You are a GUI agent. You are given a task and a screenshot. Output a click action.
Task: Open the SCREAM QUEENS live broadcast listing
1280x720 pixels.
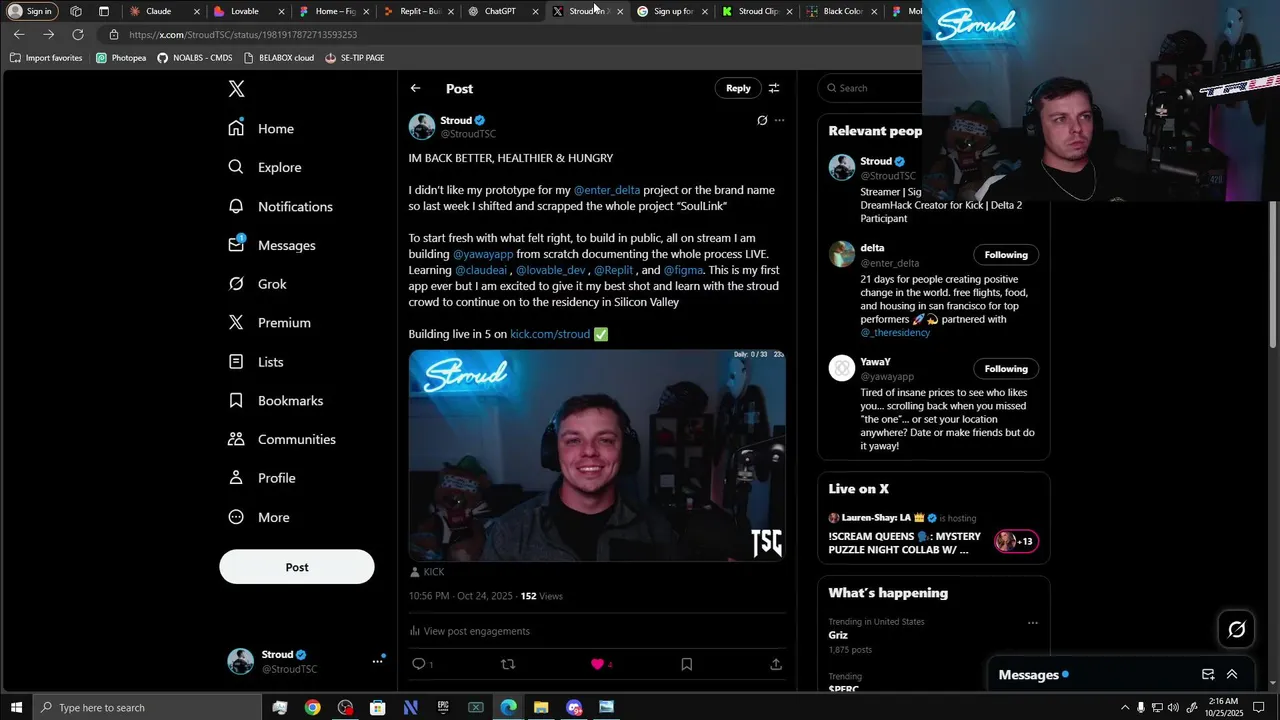coord(934,534)
